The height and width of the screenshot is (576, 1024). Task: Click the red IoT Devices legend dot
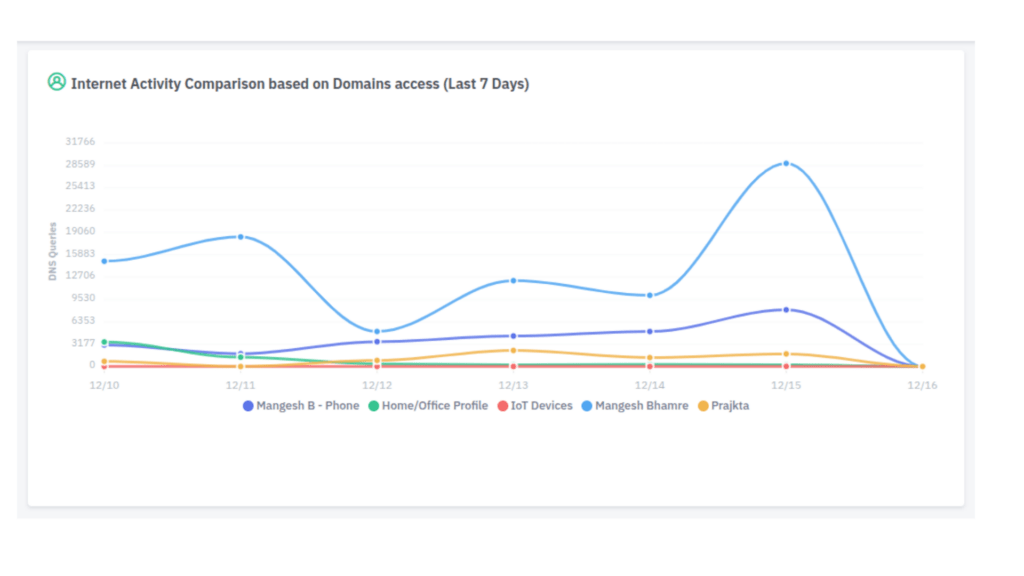coord(503,406)
